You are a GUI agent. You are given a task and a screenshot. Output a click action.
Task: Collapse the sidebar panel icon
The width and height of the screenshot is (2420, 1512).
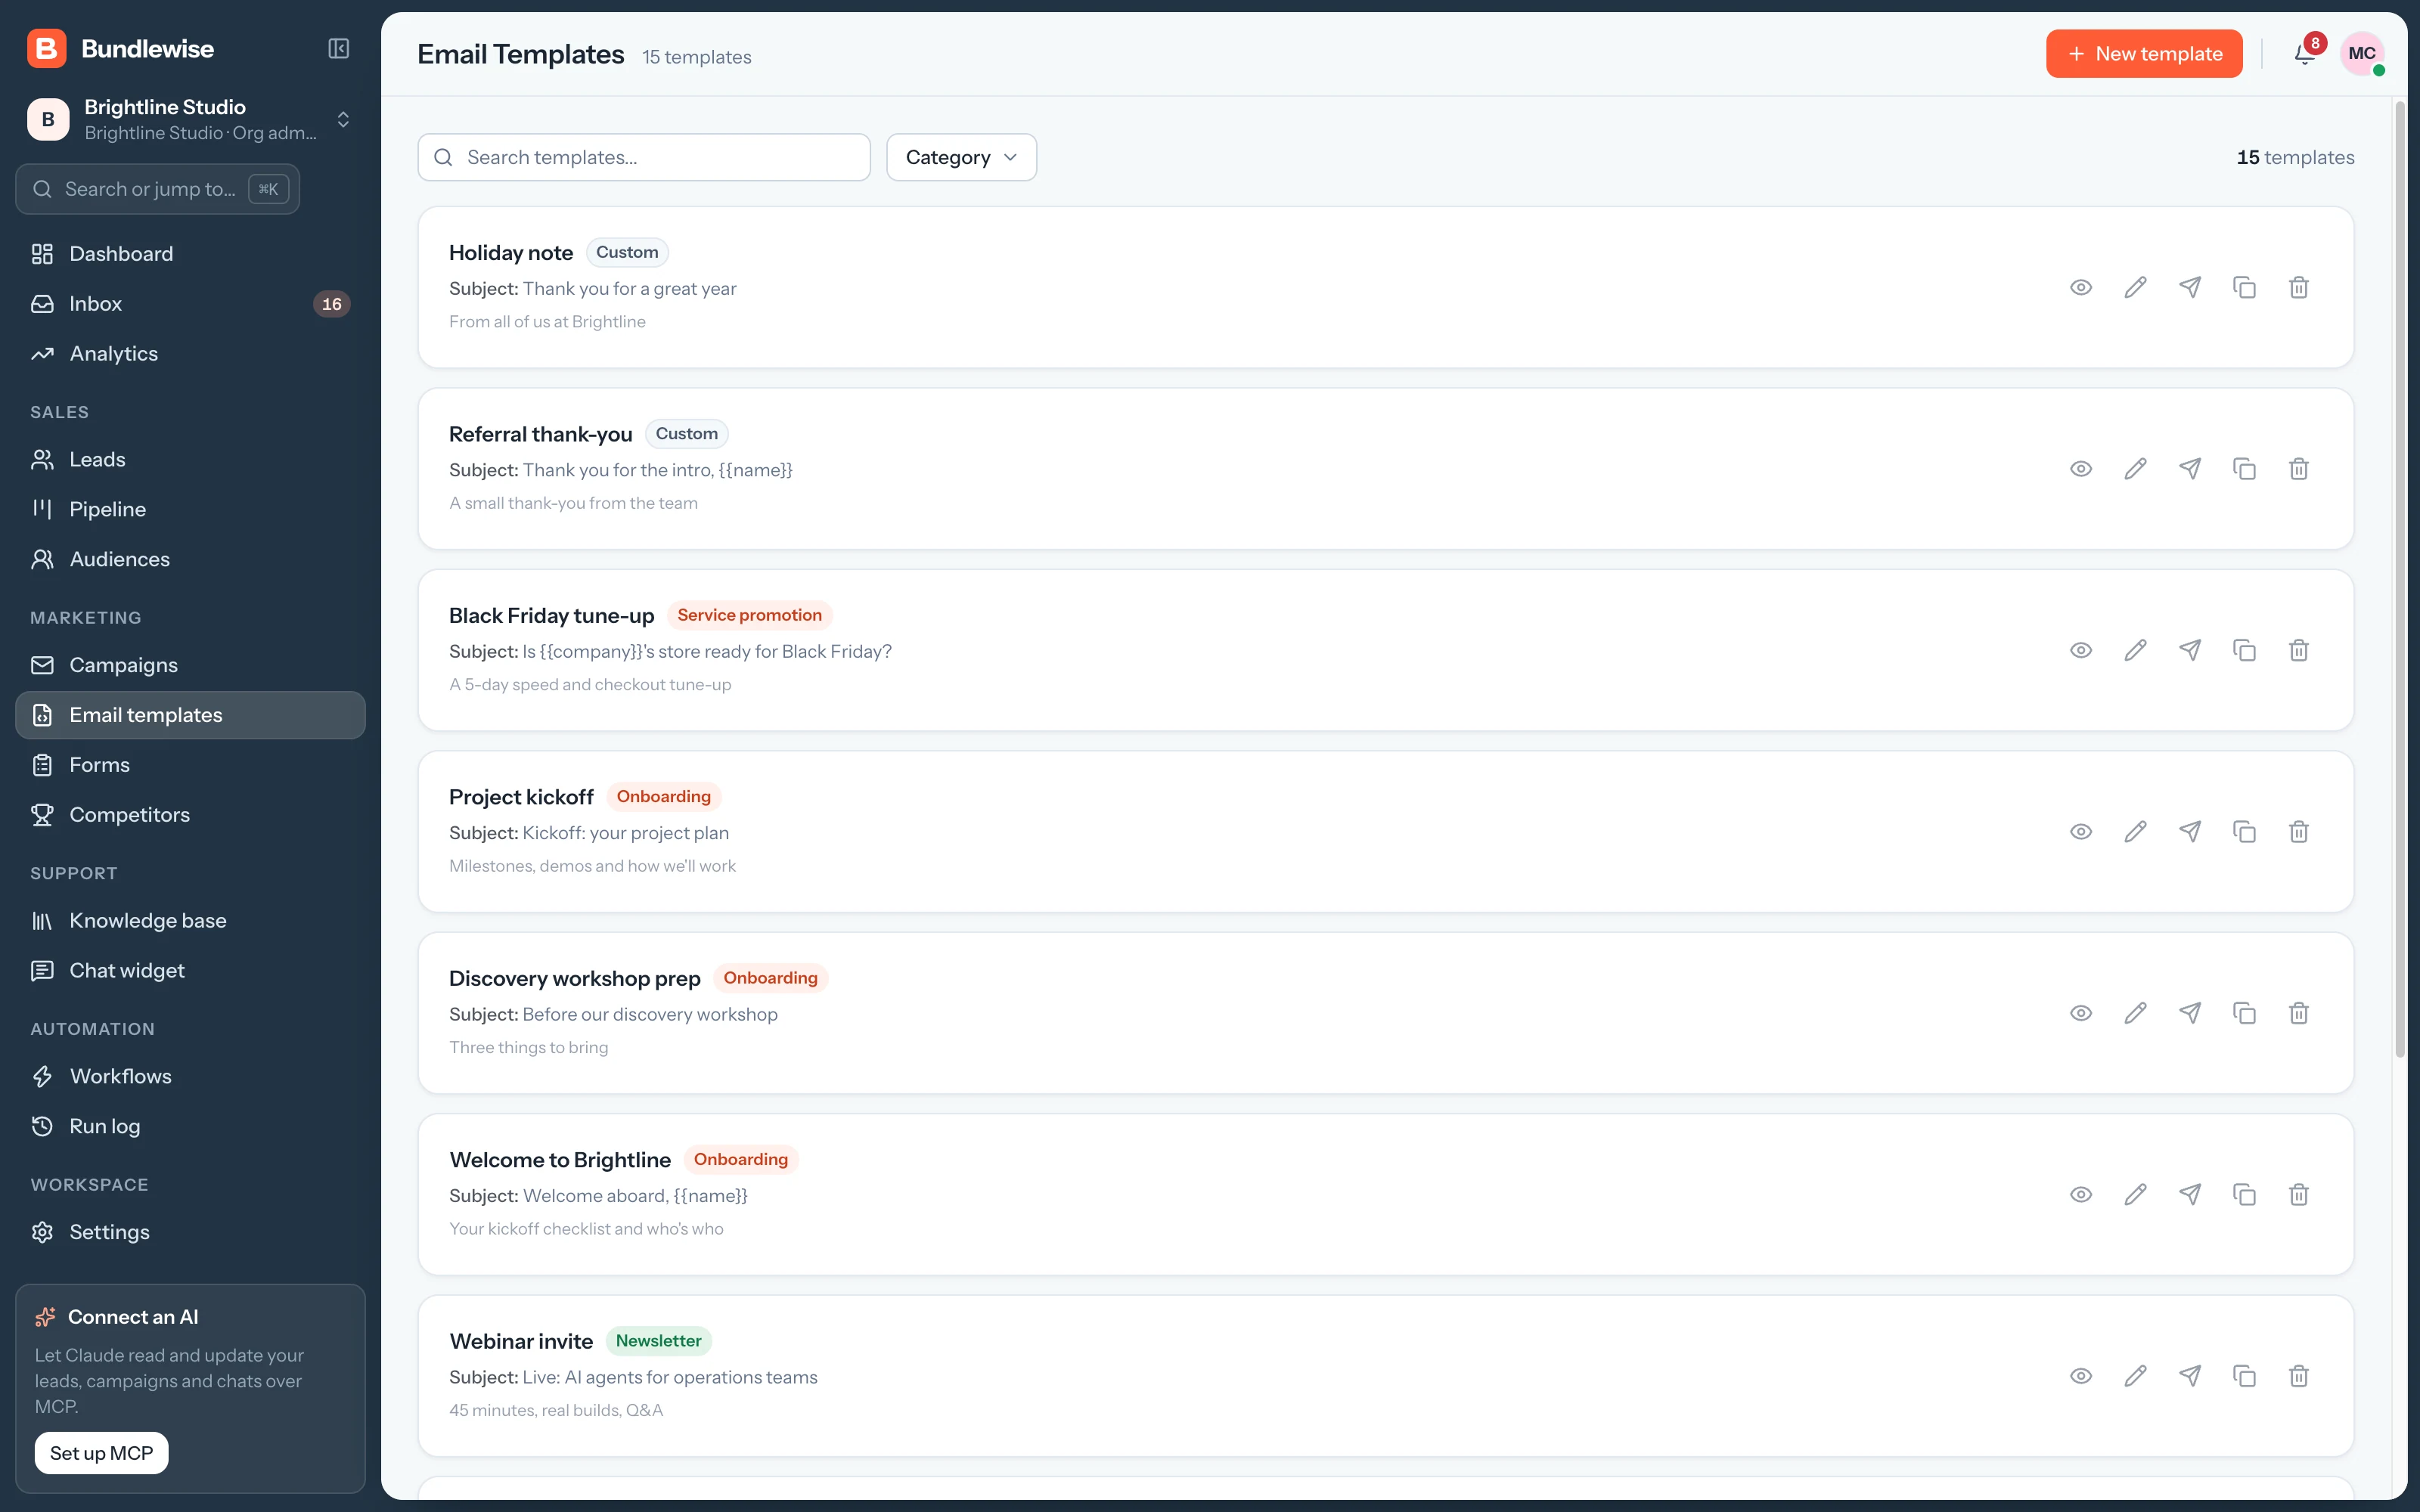[339, 49]
